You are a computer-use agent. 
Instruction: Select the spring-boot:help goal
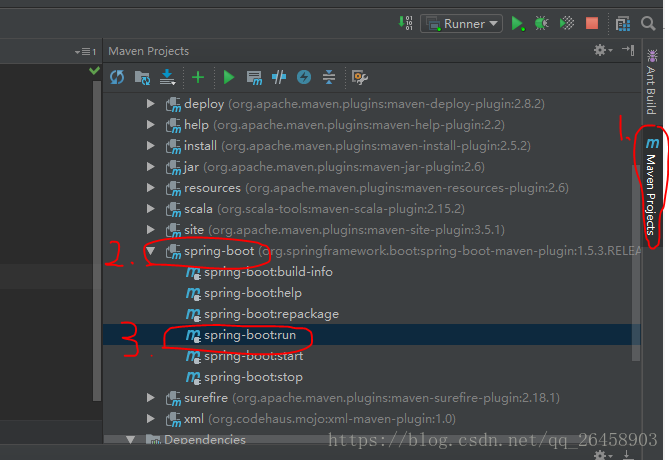(253, 293)
